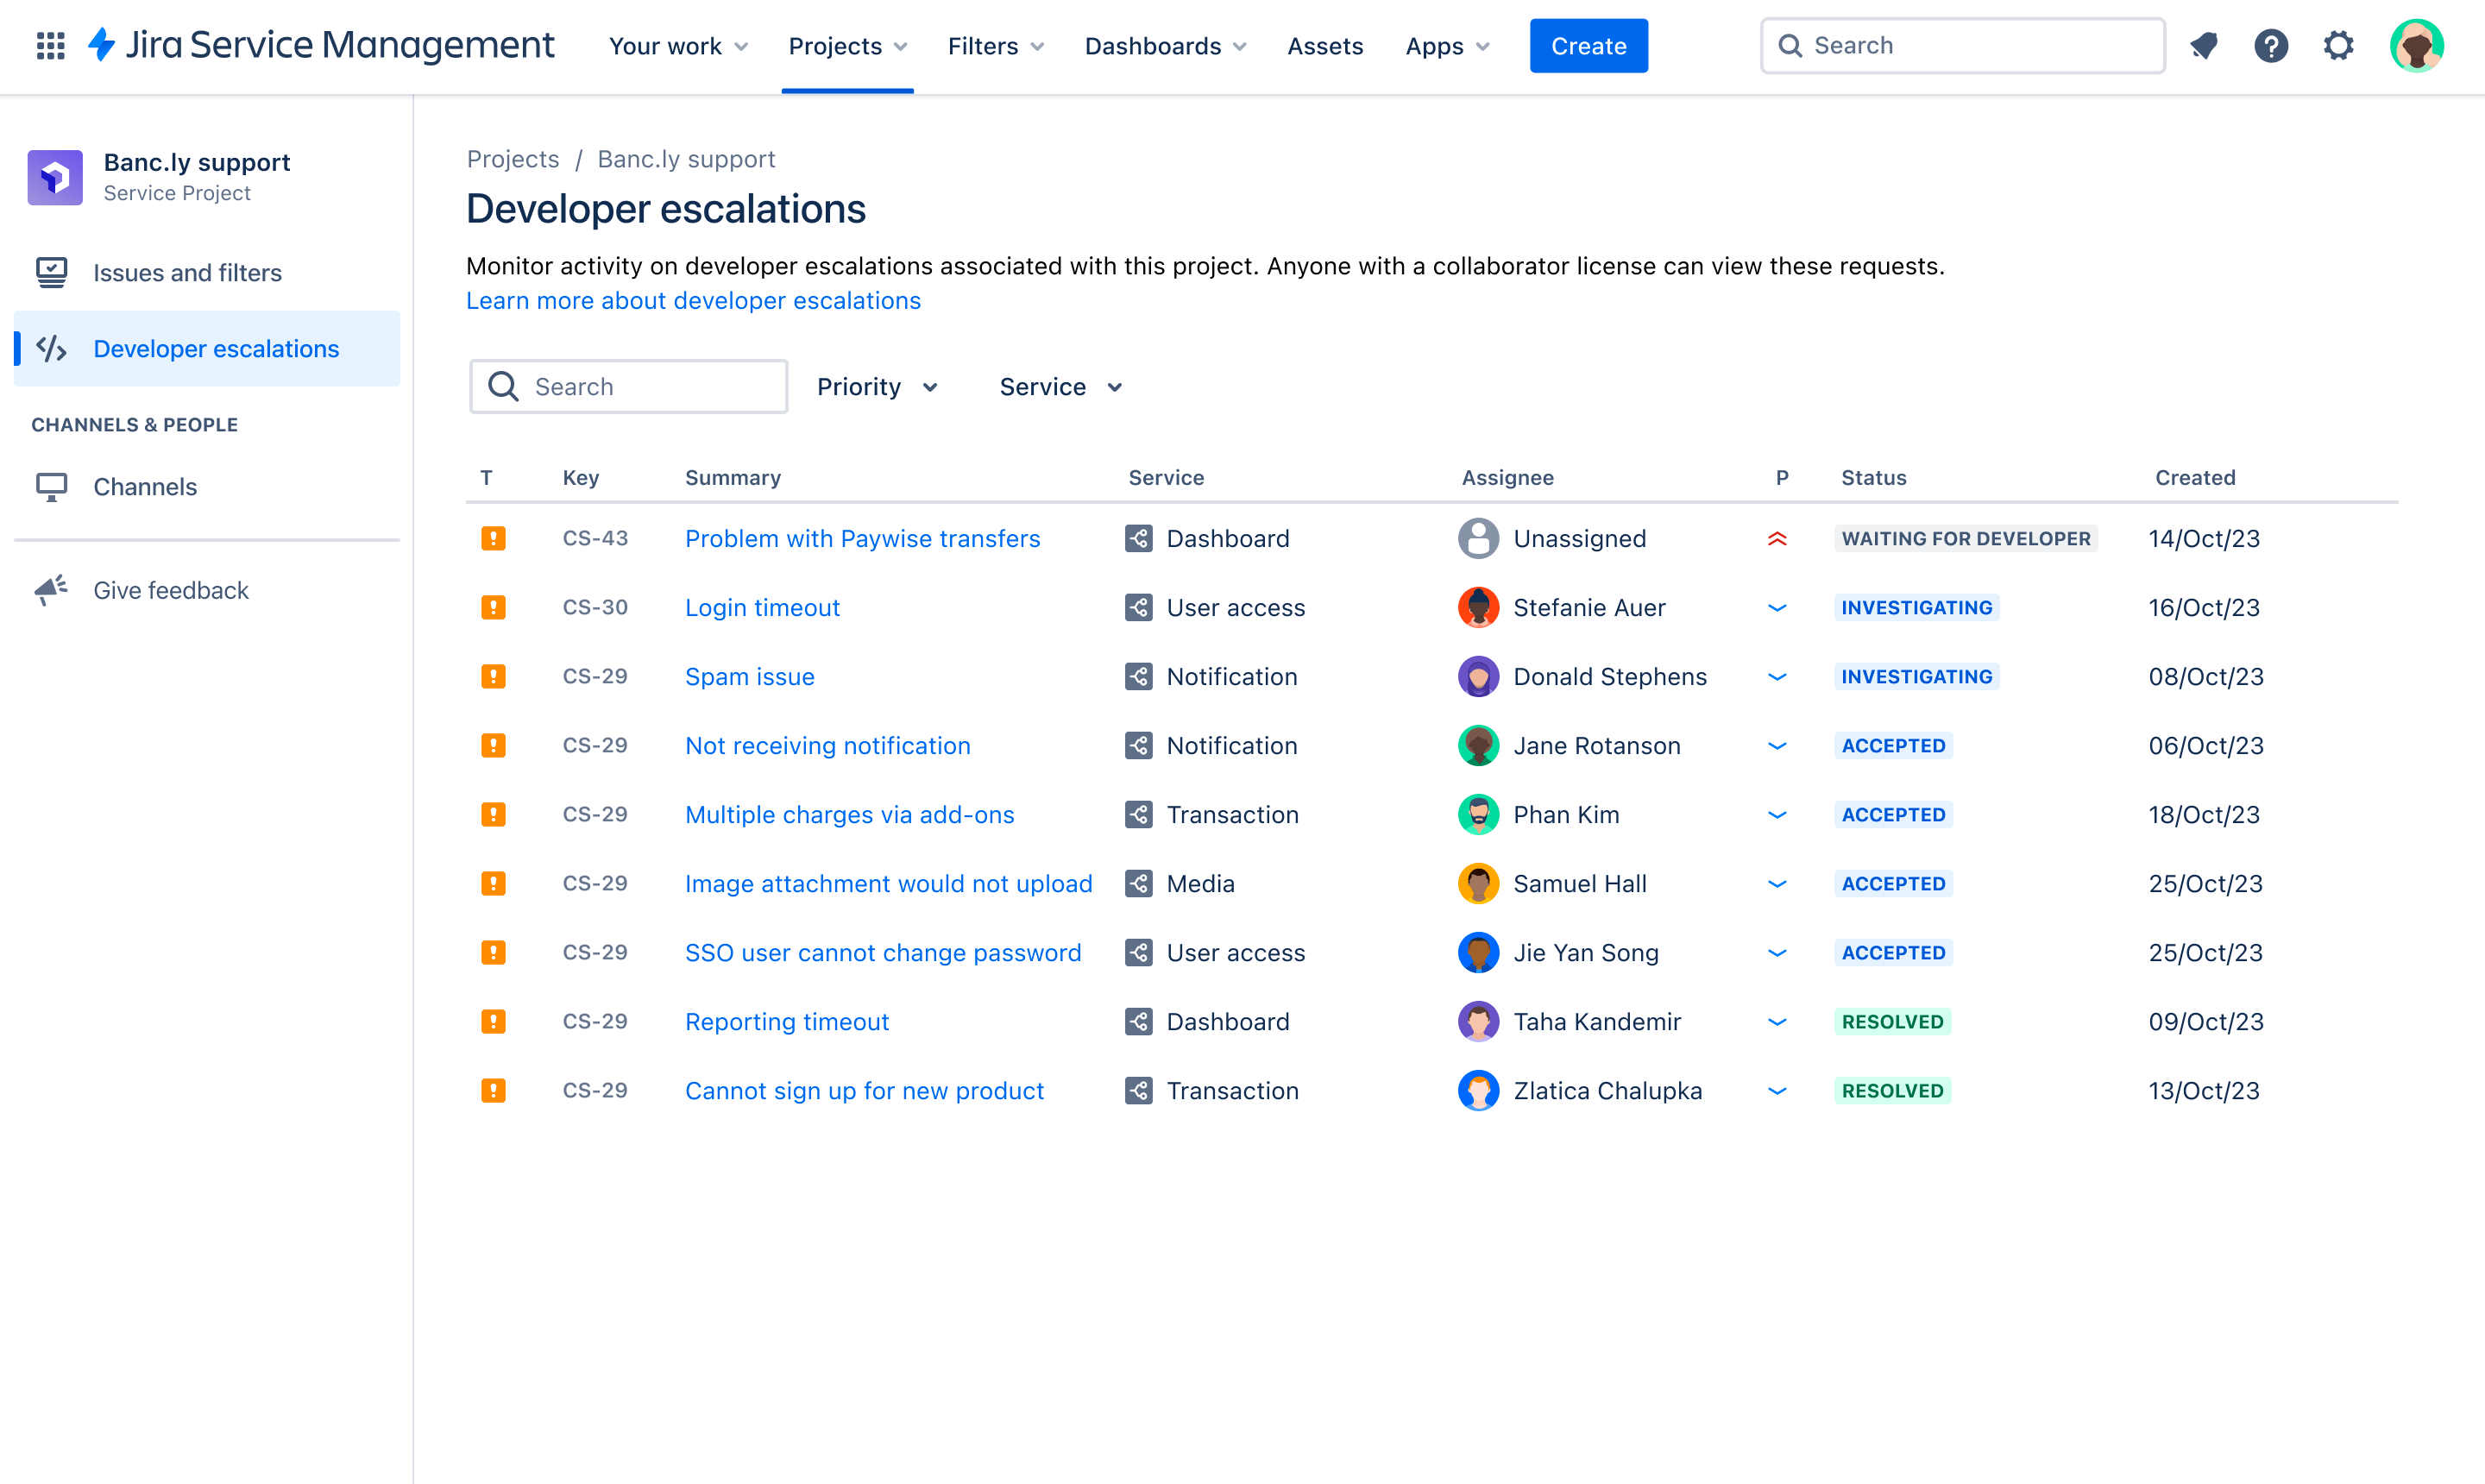Click the Issues and filters sidebar icon
The image size is (2485, 1484).
(x=51, y=272)
